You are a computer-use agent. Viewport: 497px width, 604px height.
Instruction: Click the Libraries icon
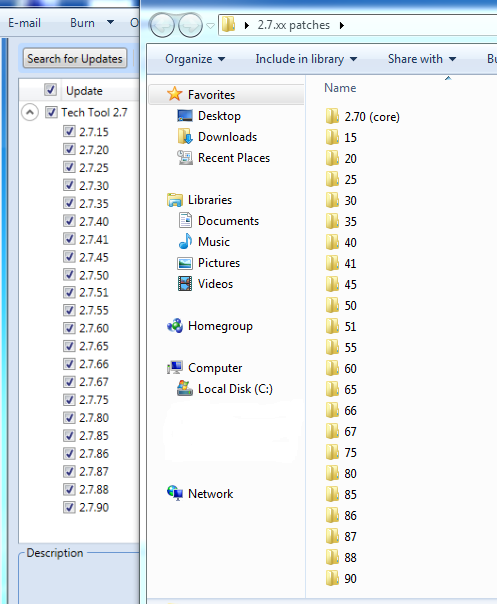[x=175, y=200]
